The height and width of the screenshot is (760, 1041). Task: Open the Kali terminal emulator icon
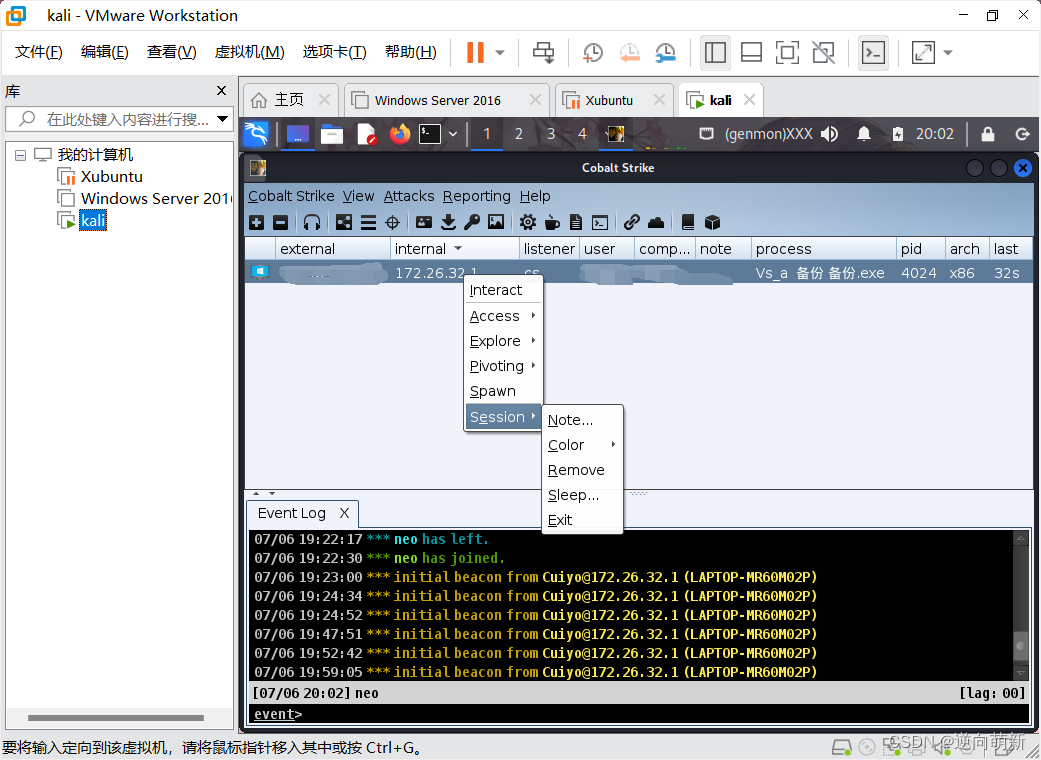pyautogui.click(x=430, y=134)
